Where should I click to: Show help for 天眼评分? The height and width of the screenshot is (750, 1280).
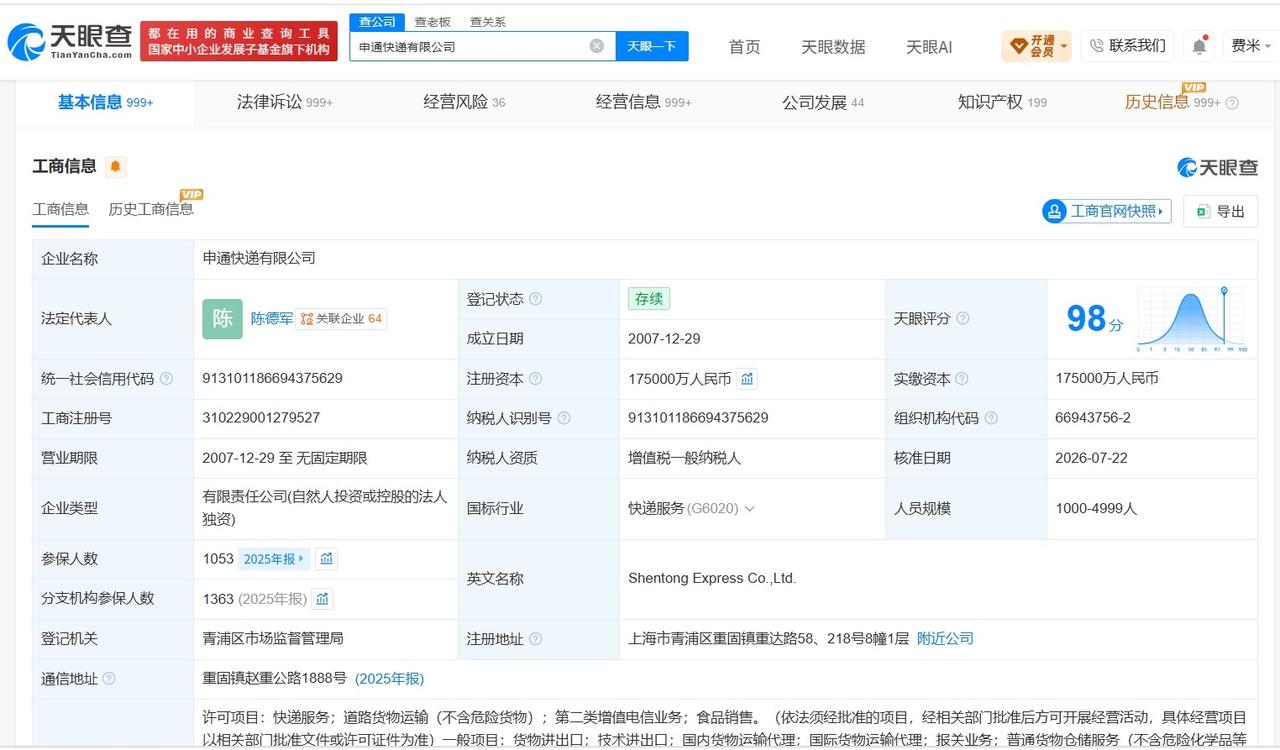tap(962, 319)
